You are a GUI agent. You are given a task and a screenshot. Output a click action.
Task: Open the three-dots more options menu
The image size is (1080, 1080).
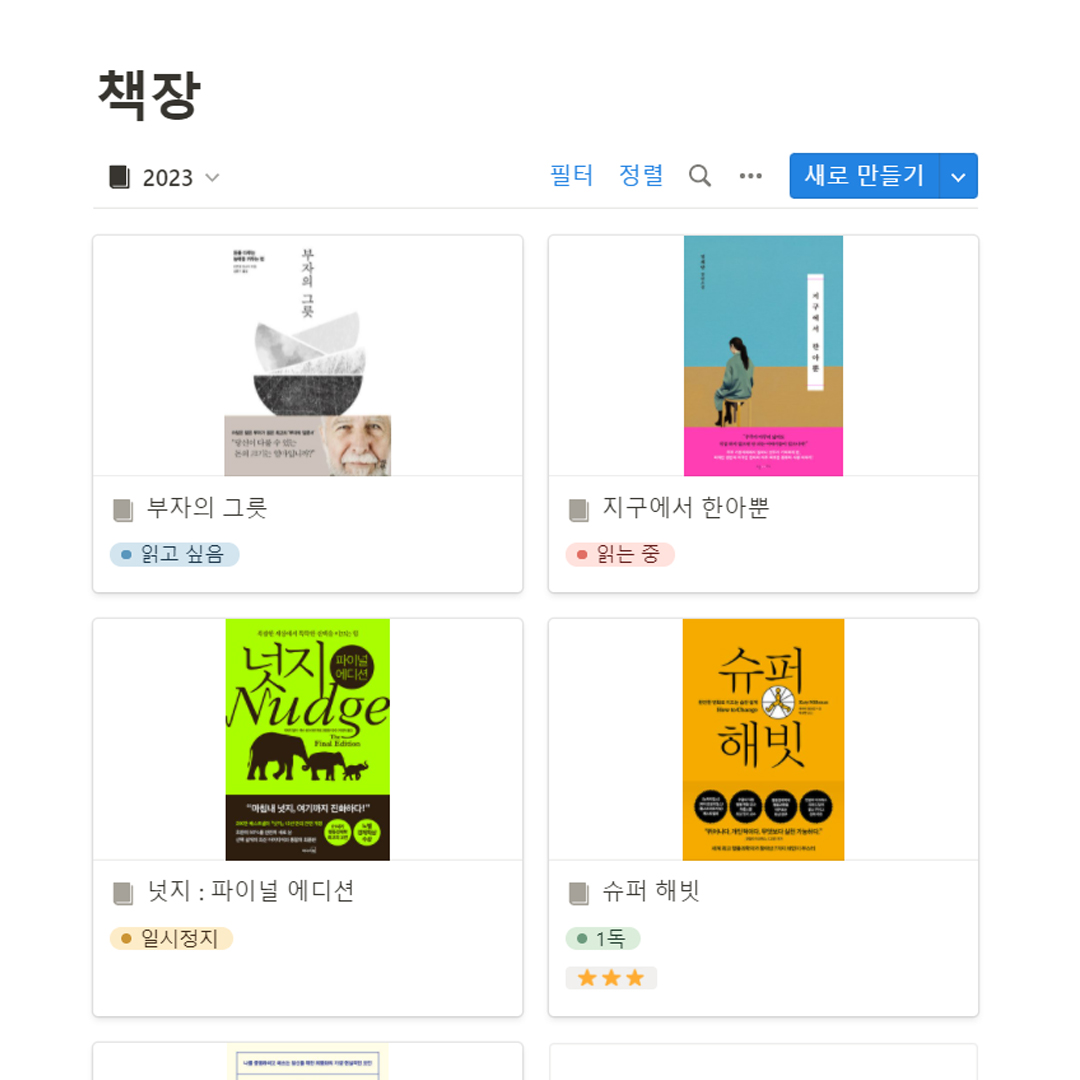(x=751, y=176)
